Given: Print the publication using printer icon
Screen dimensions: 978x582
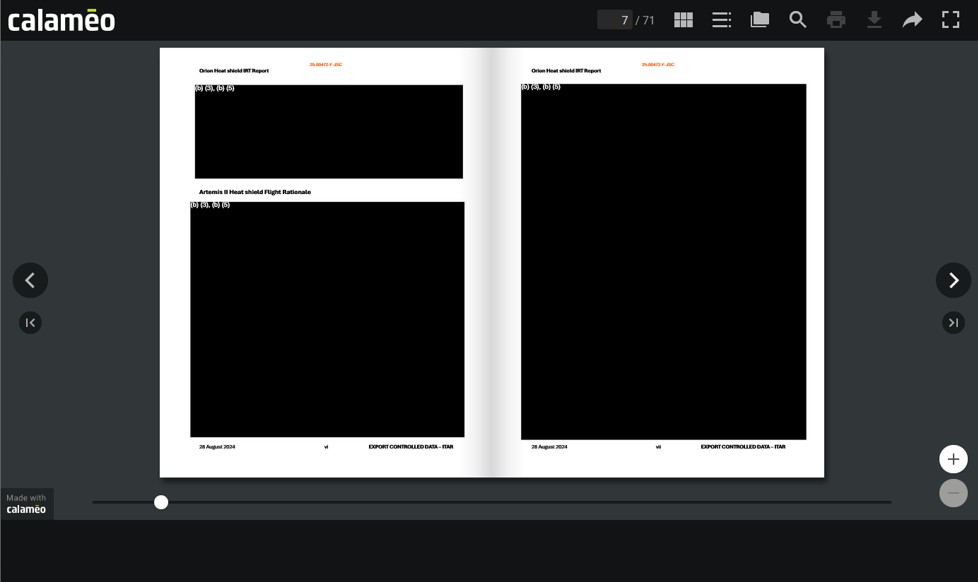Looking at the screenshot, I should pyautogui.click(x=836, y=20).
